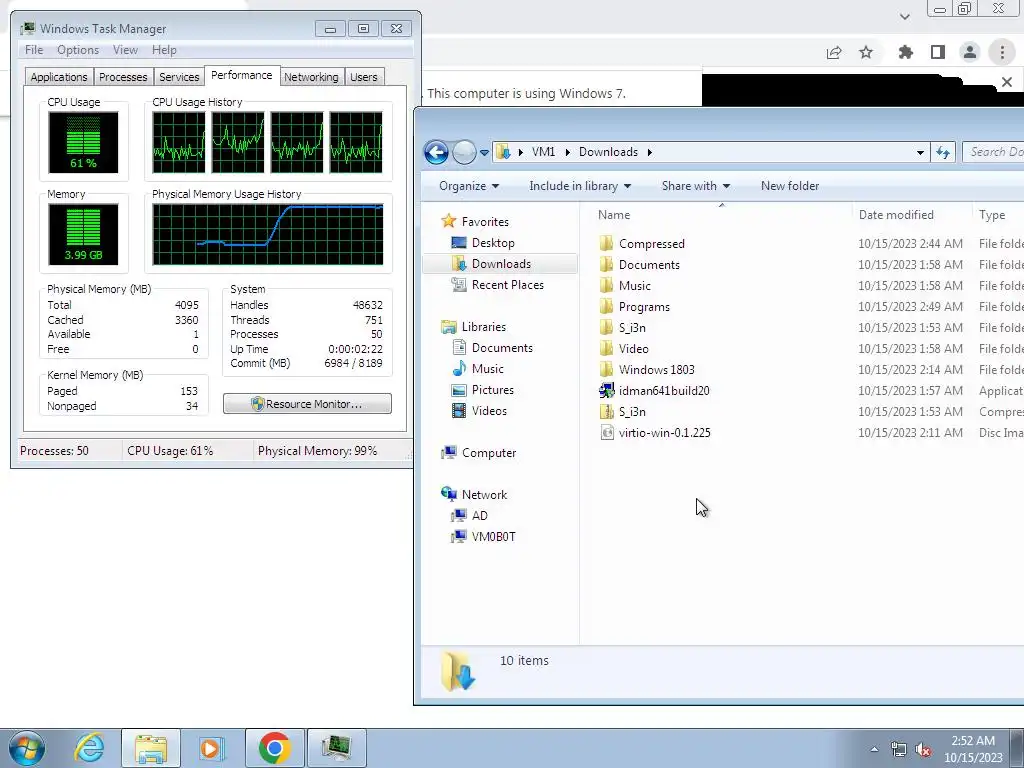Screen dimensions: 1024x768
Task: Click Chrome's share page icon
Action: 834,53
